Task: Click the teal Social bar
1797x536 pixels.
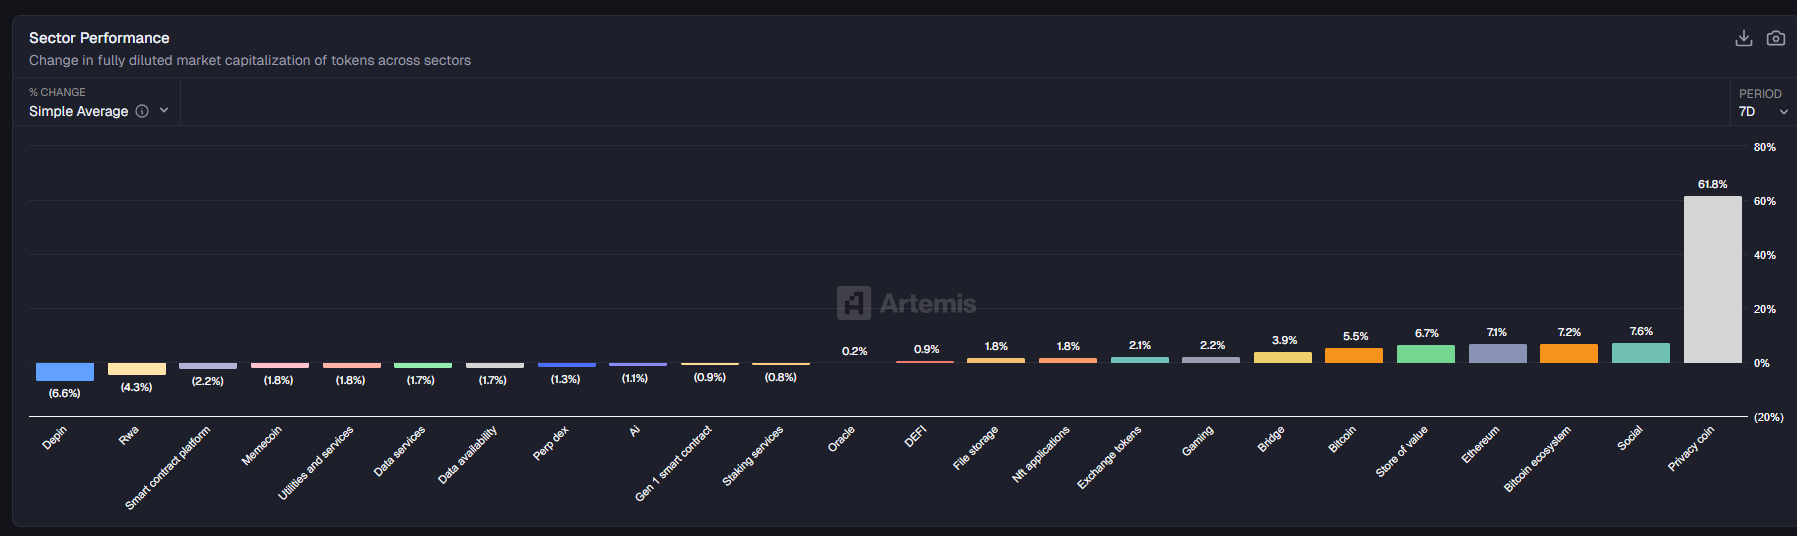Action: 1640,352
